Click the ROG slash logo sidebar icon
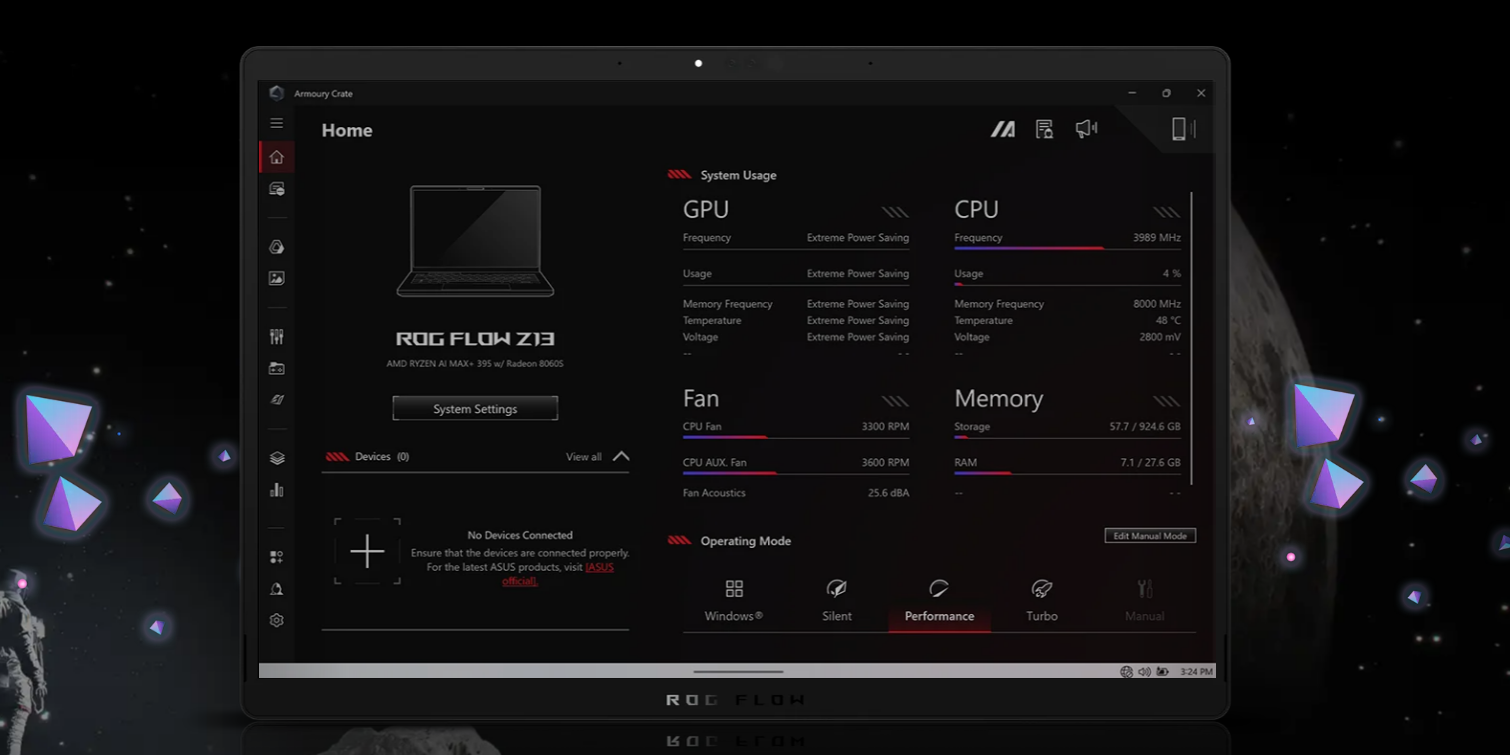 point(277,400)
